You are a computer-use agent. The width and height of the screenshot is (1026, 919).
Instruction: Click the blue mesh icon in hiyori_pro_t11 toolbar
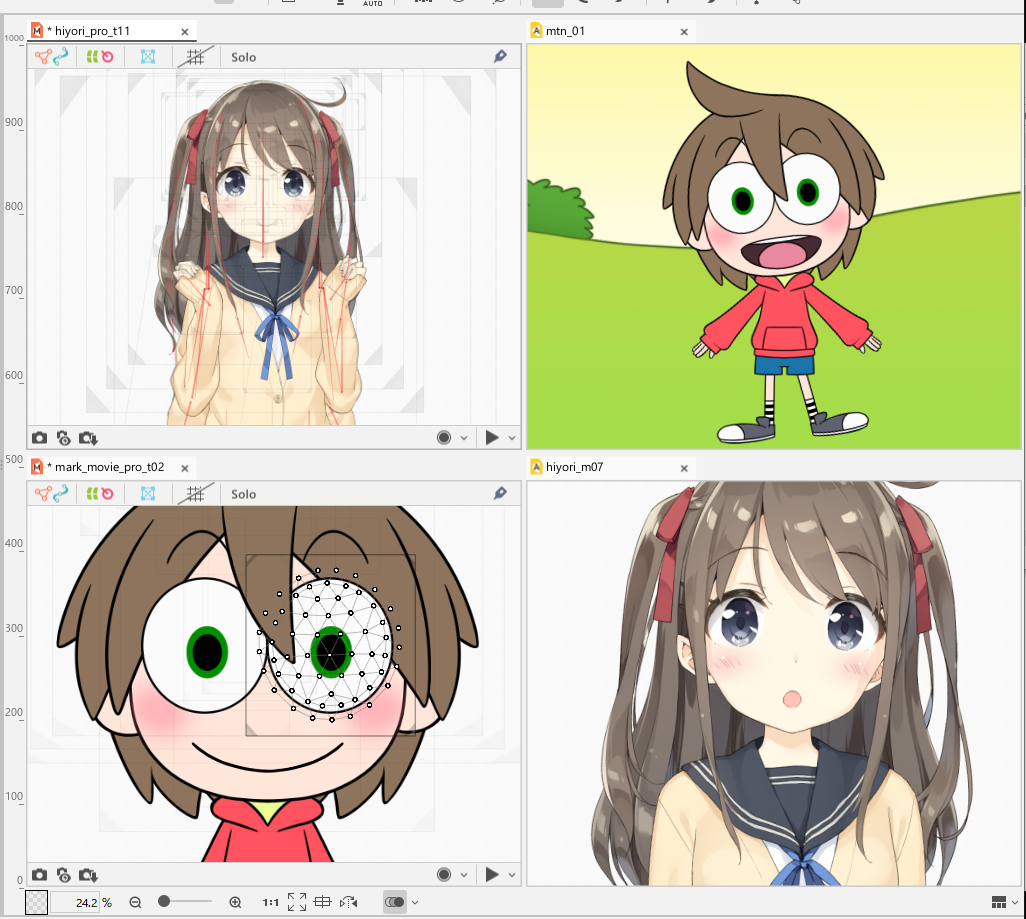coord(148,57)
